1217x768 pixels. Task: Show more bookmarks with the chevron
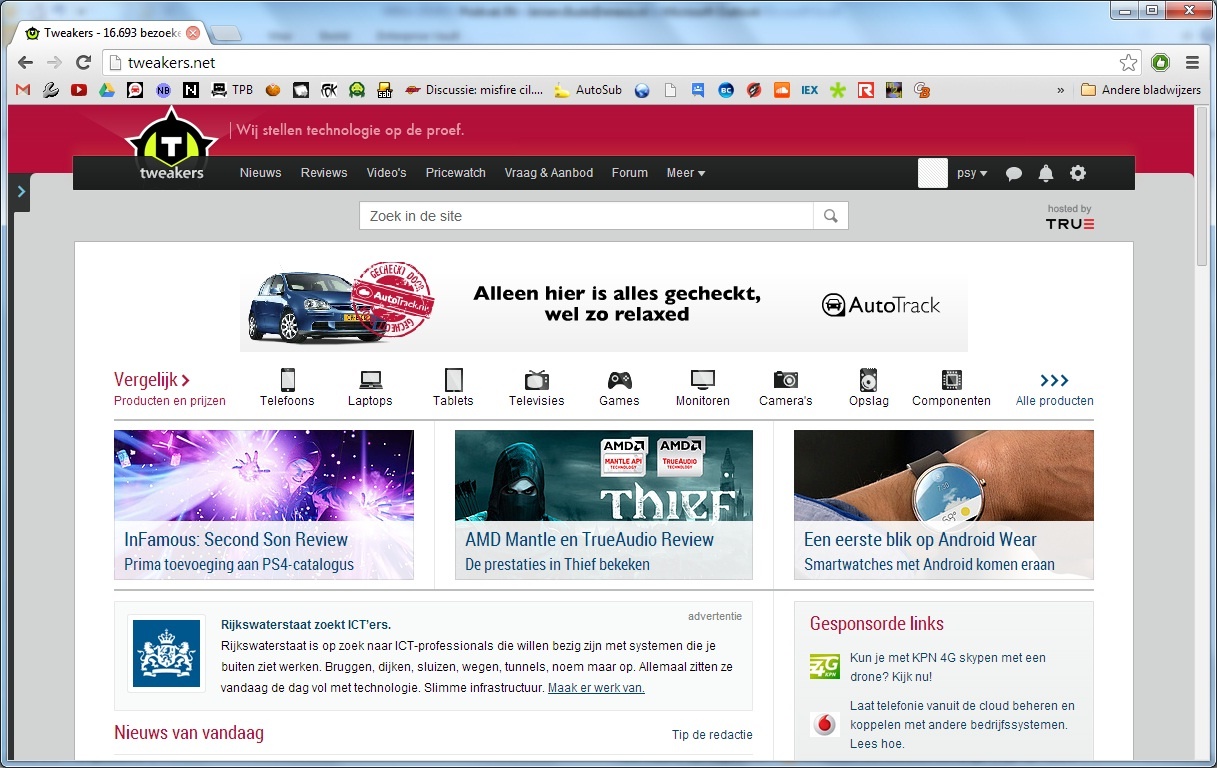click(x=1060, y=90)
